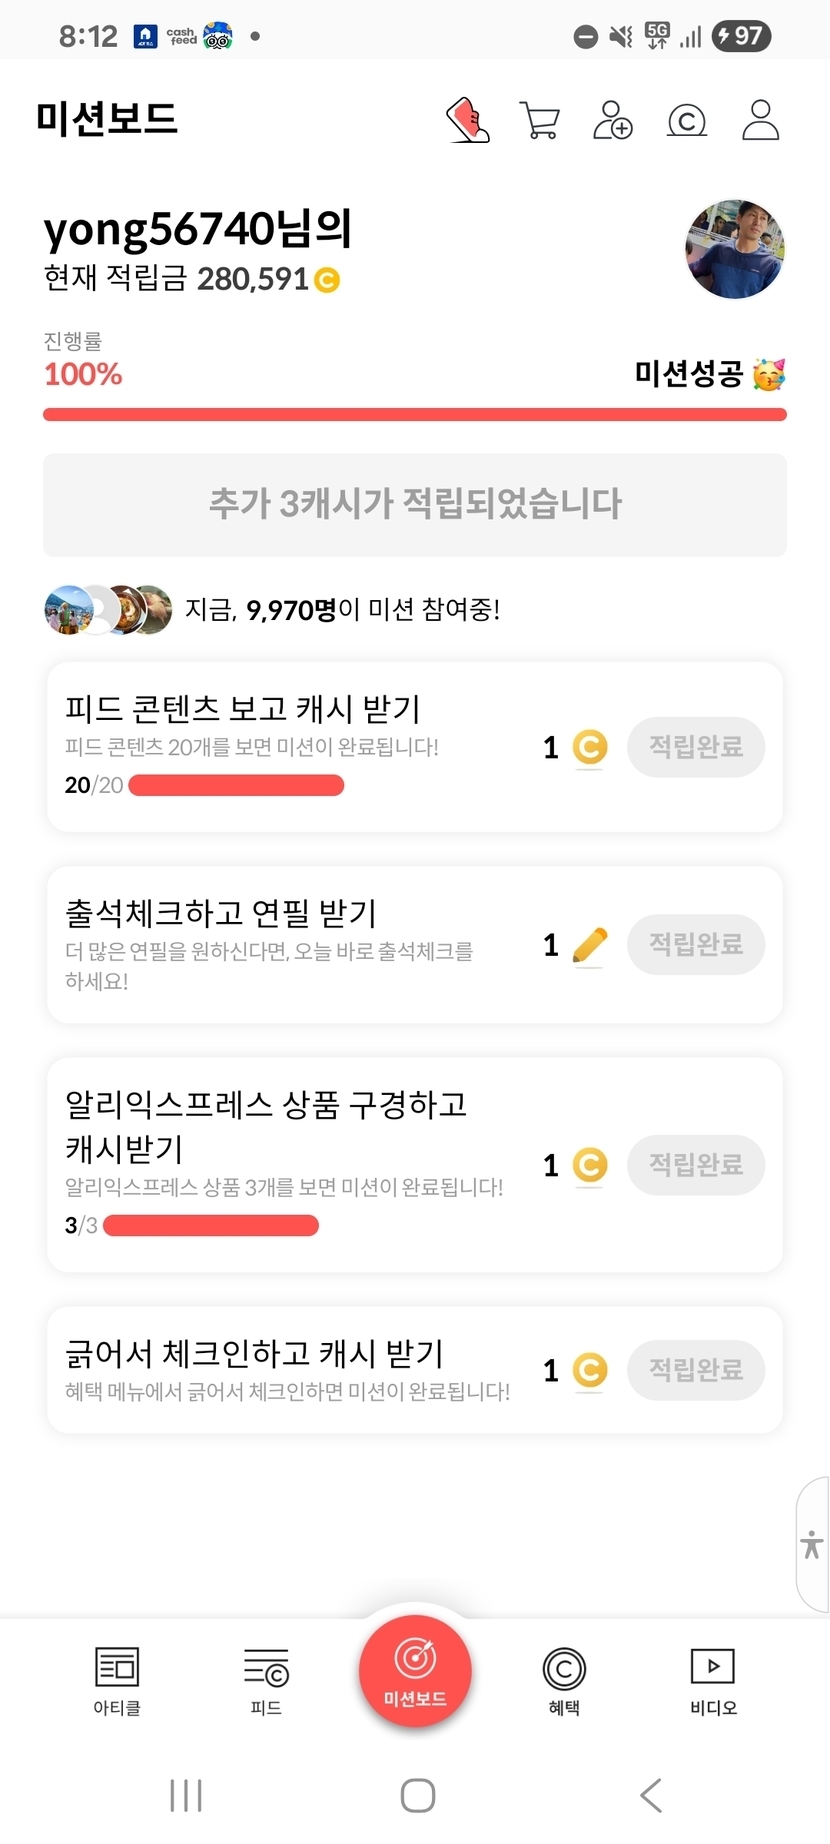Open the 아티클 tab
This screenshot has height=1844, width=830.
117,1682
